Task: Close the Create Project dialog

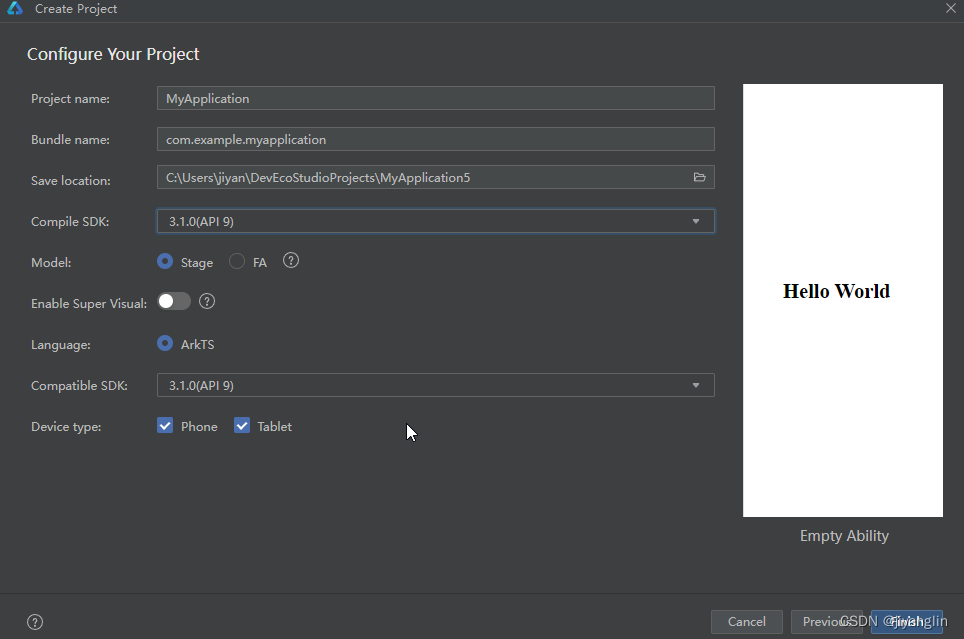Action: click(x=950, y=8)
